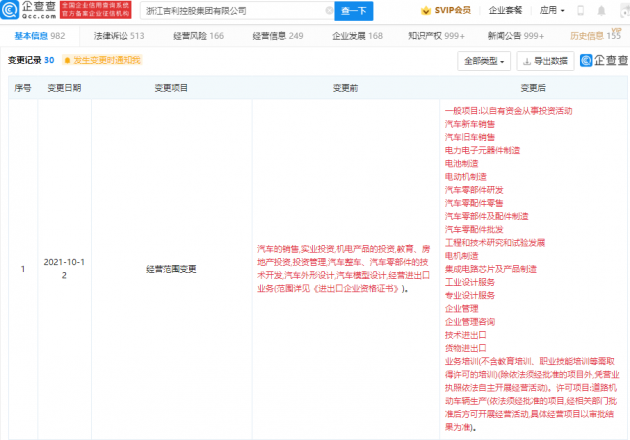Image resolution: width=630 pixels, height=440 pixels.
Task: Click the 序号 column header
Action: (23, 88)
